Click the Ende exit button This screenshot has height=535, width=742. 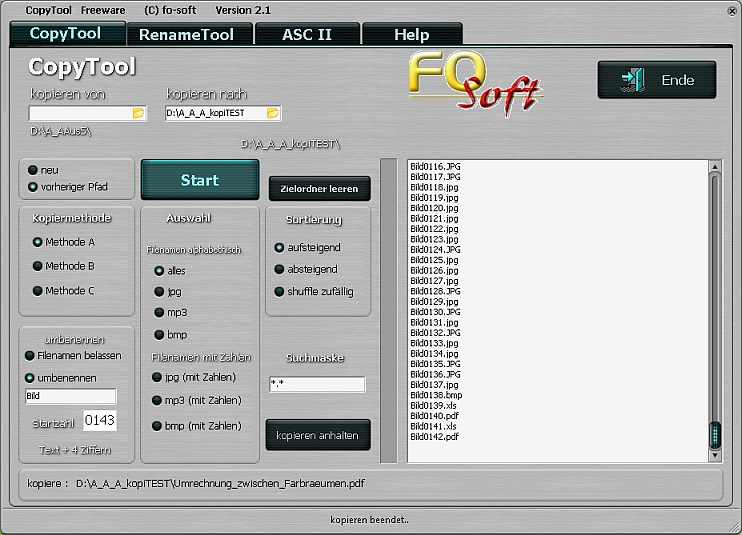pos(657,79)
